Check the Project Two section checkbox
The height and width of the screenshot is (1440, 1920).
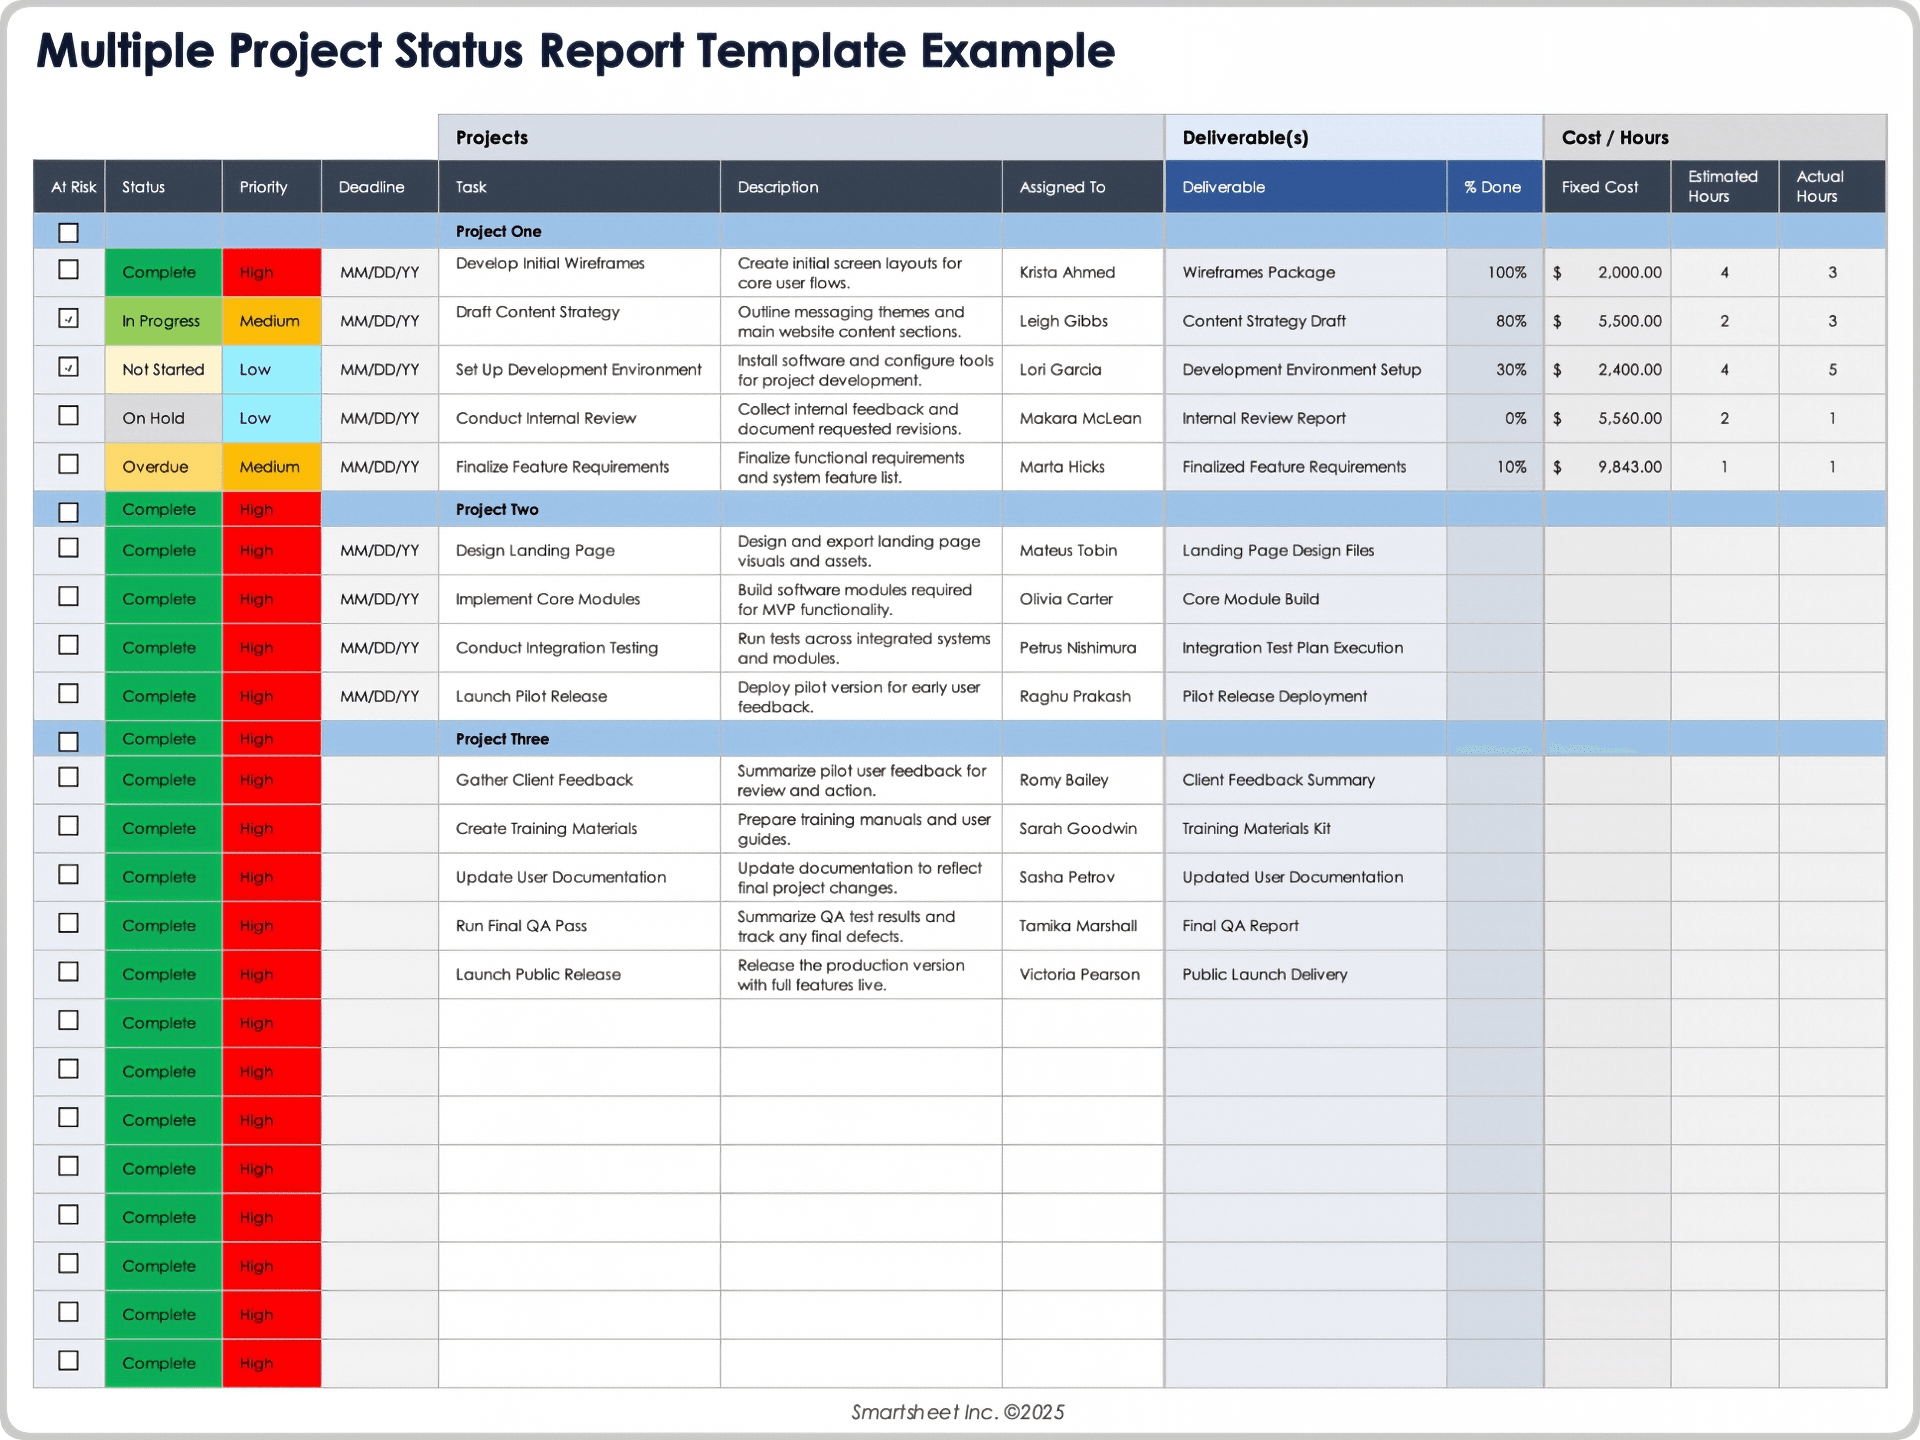click(x=68, y=512)
